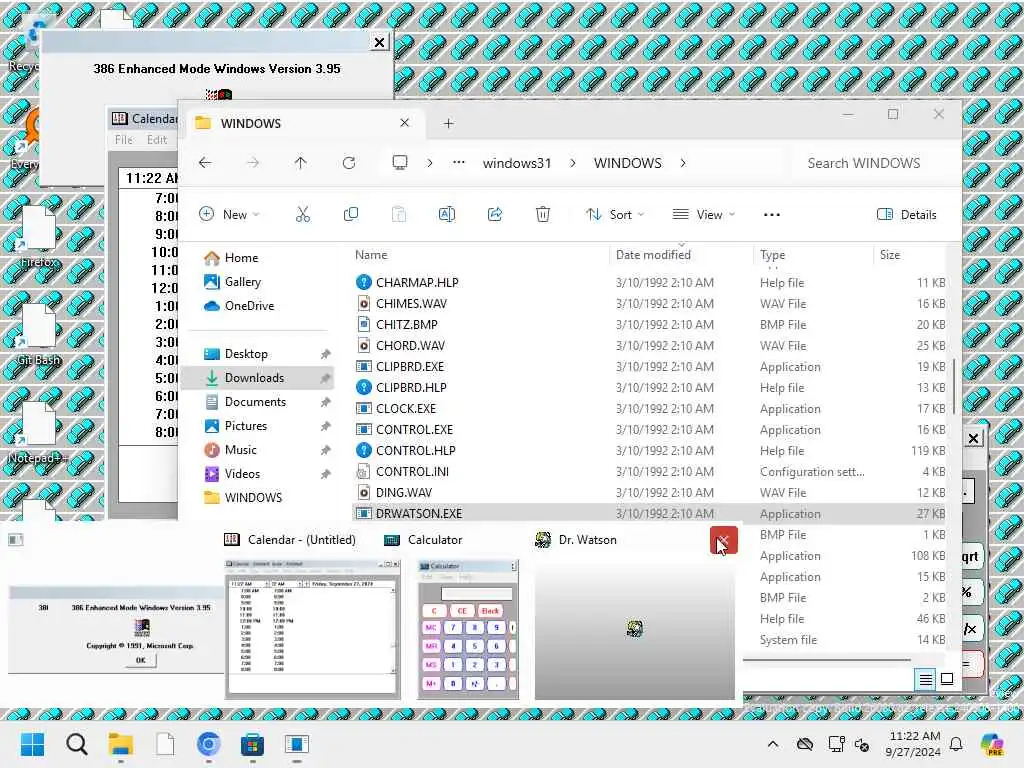
Task: Expand hidden breadcrumb path ellipsis
Action: (459, 163)
